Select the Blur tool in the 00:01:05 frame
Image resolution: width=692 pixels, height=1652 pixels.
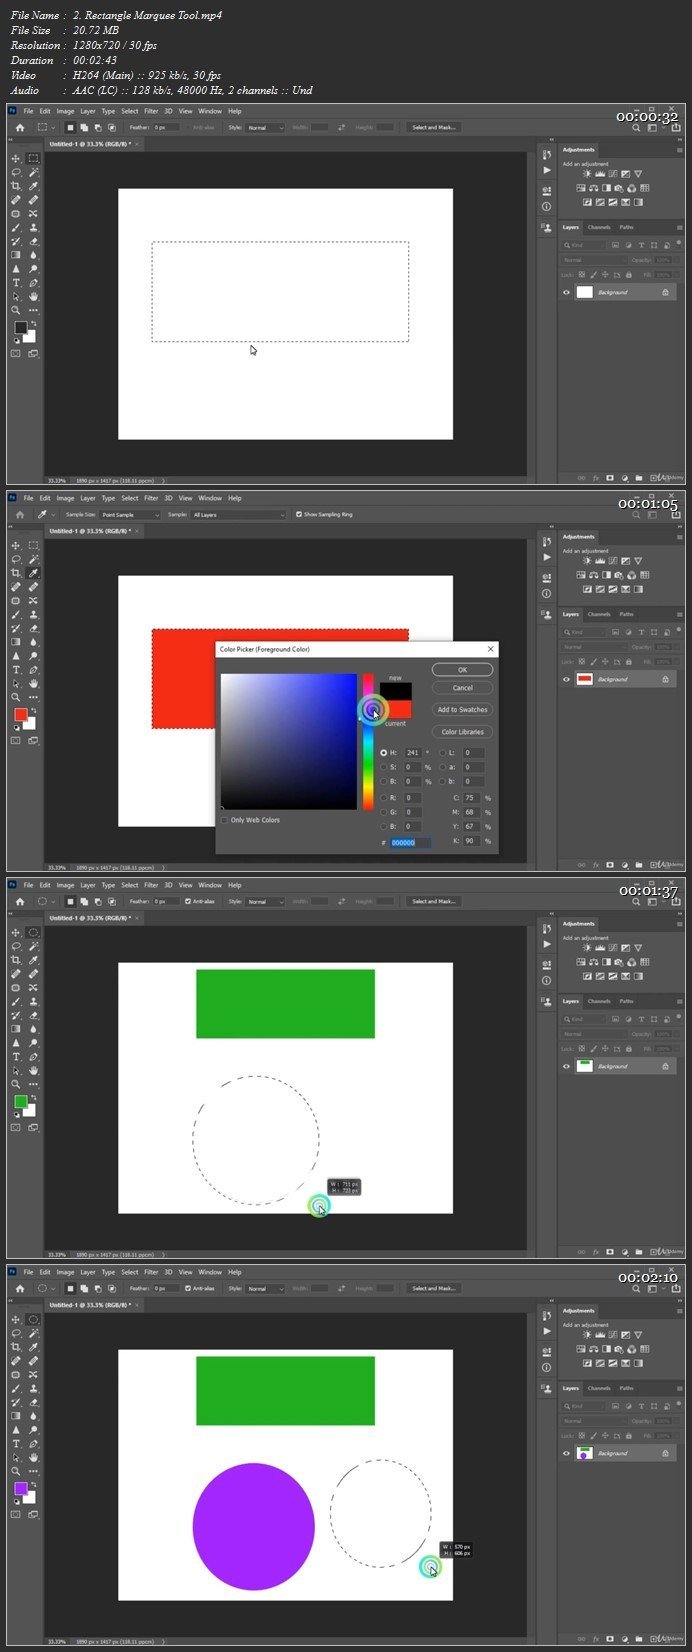click(33, 642)
